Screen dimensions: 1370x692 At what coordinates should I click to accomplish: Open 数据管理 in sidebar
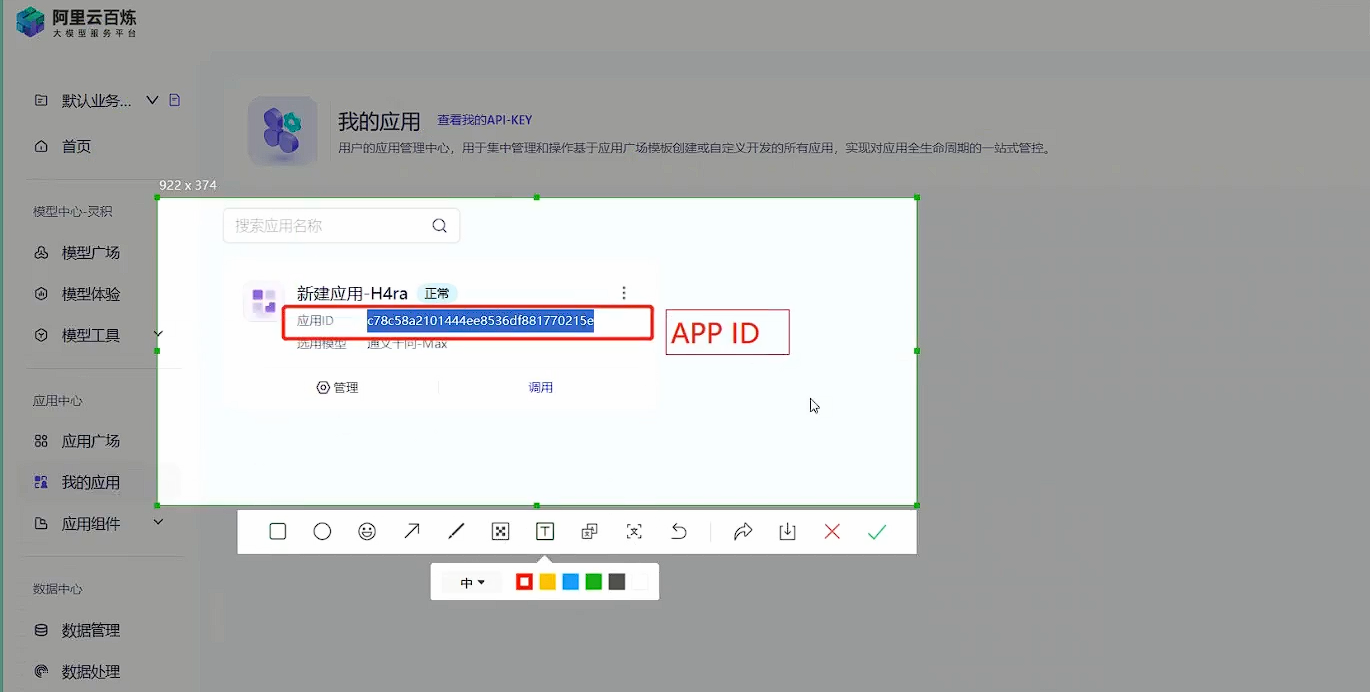point(90,631)
